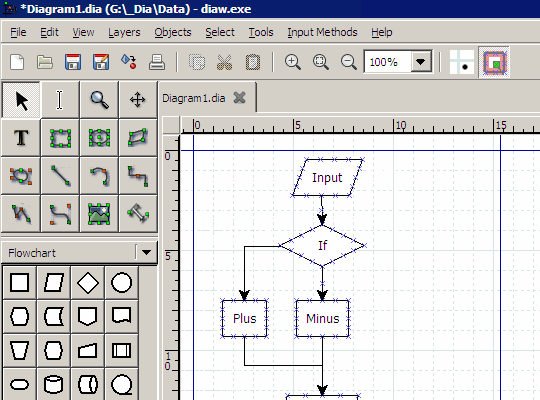Select the Magnify tool in toolbox
The width and height of the screenshot is (540, 400).
tap(99, 100)
